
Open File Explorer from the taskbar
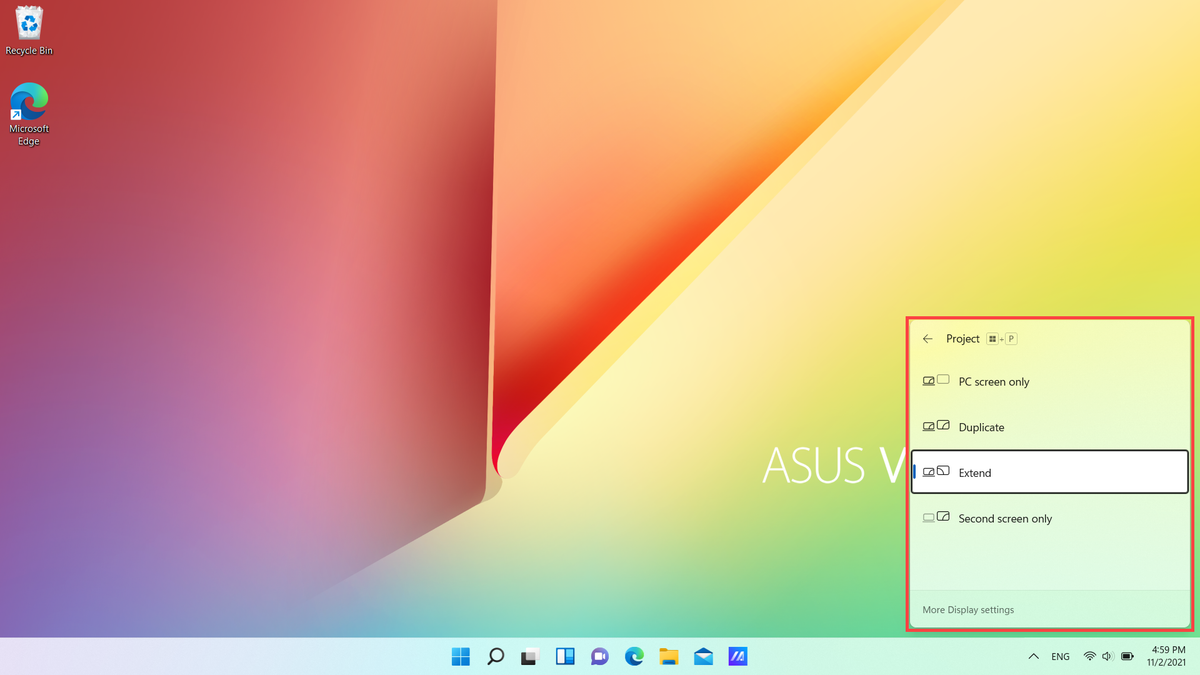click(x=669, y=657)
